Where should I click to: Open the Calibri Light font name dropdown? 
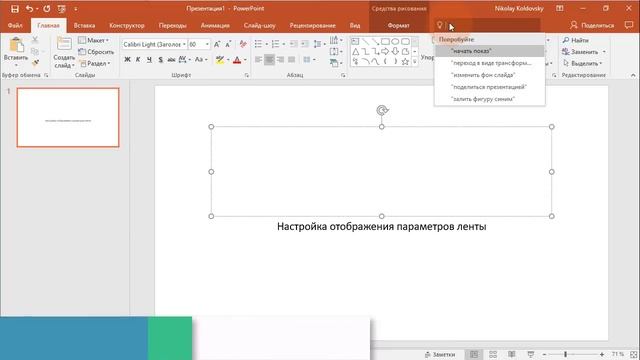click(x=184, y=44)
